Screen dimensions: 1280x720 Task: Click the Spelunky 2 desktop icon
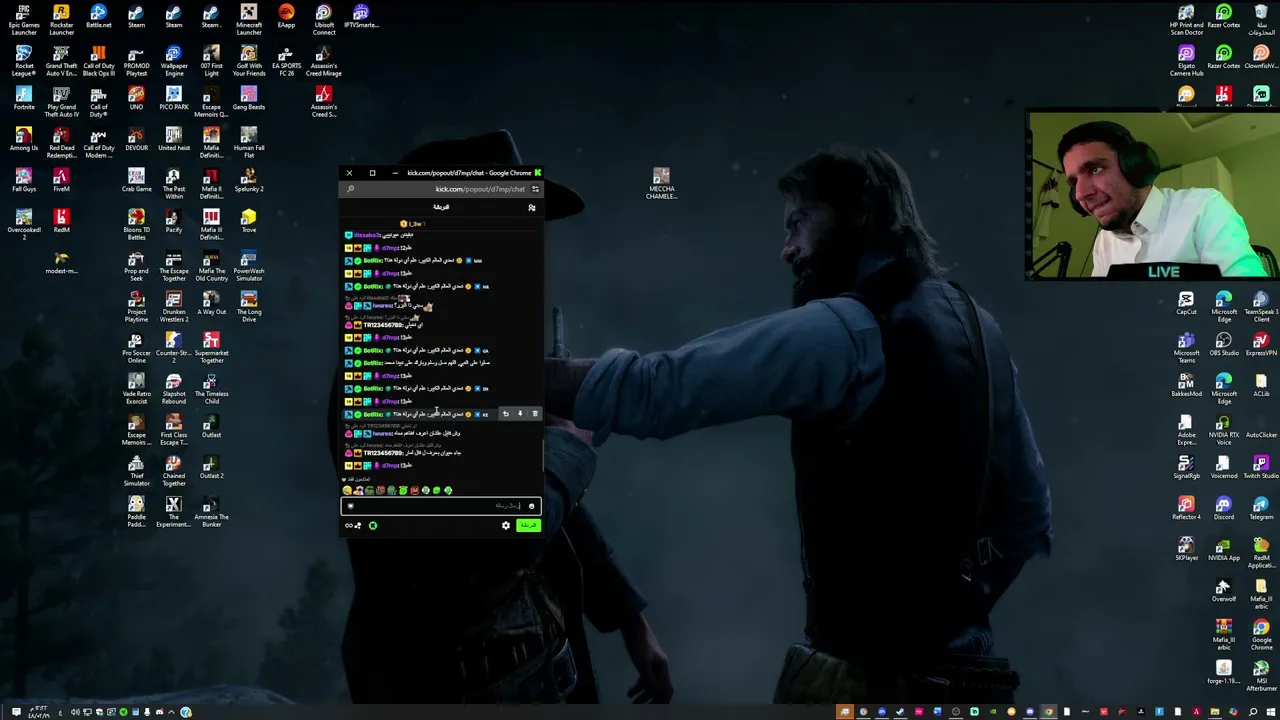[x=248, y=180]
